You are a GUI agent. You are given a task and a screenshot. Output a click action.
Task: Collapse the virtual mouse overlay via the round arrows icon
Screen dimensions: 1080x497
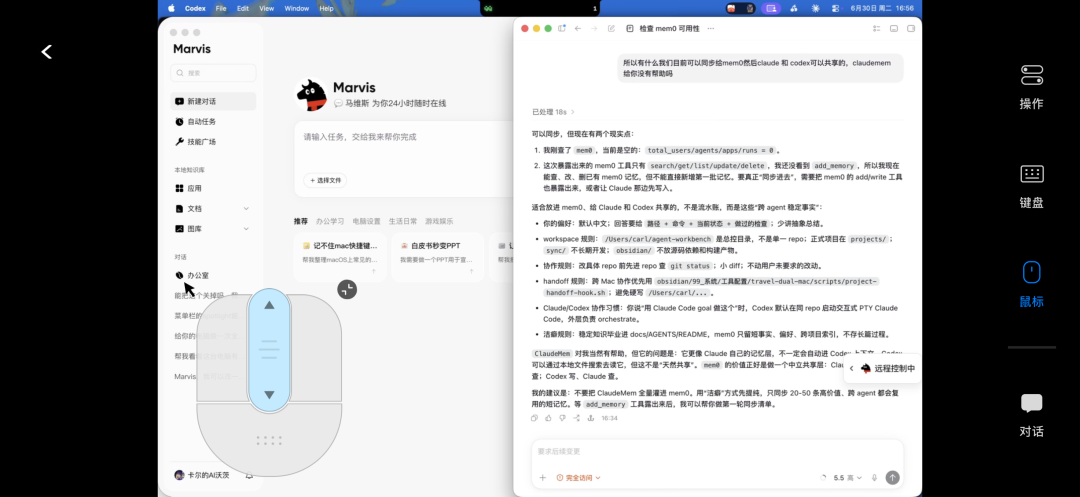[347, 289]
